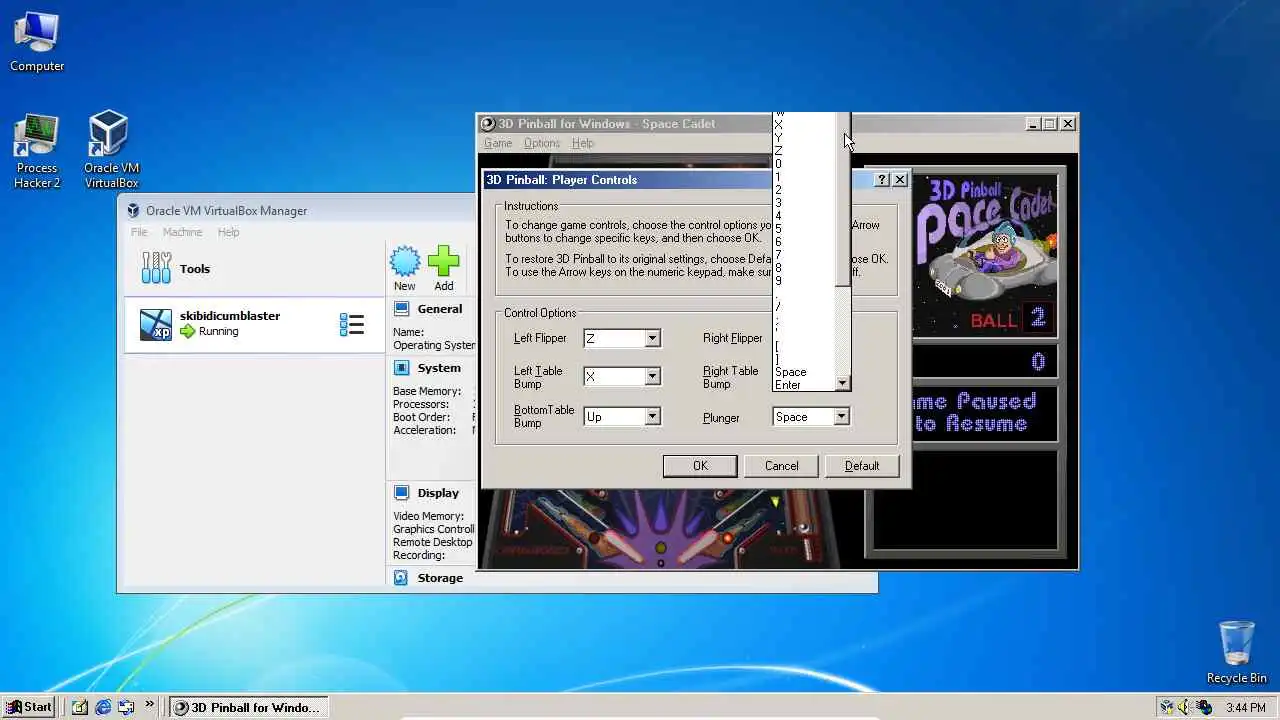Click the Display section heading text
This screenshot has width=1280, height=720.
438,493
